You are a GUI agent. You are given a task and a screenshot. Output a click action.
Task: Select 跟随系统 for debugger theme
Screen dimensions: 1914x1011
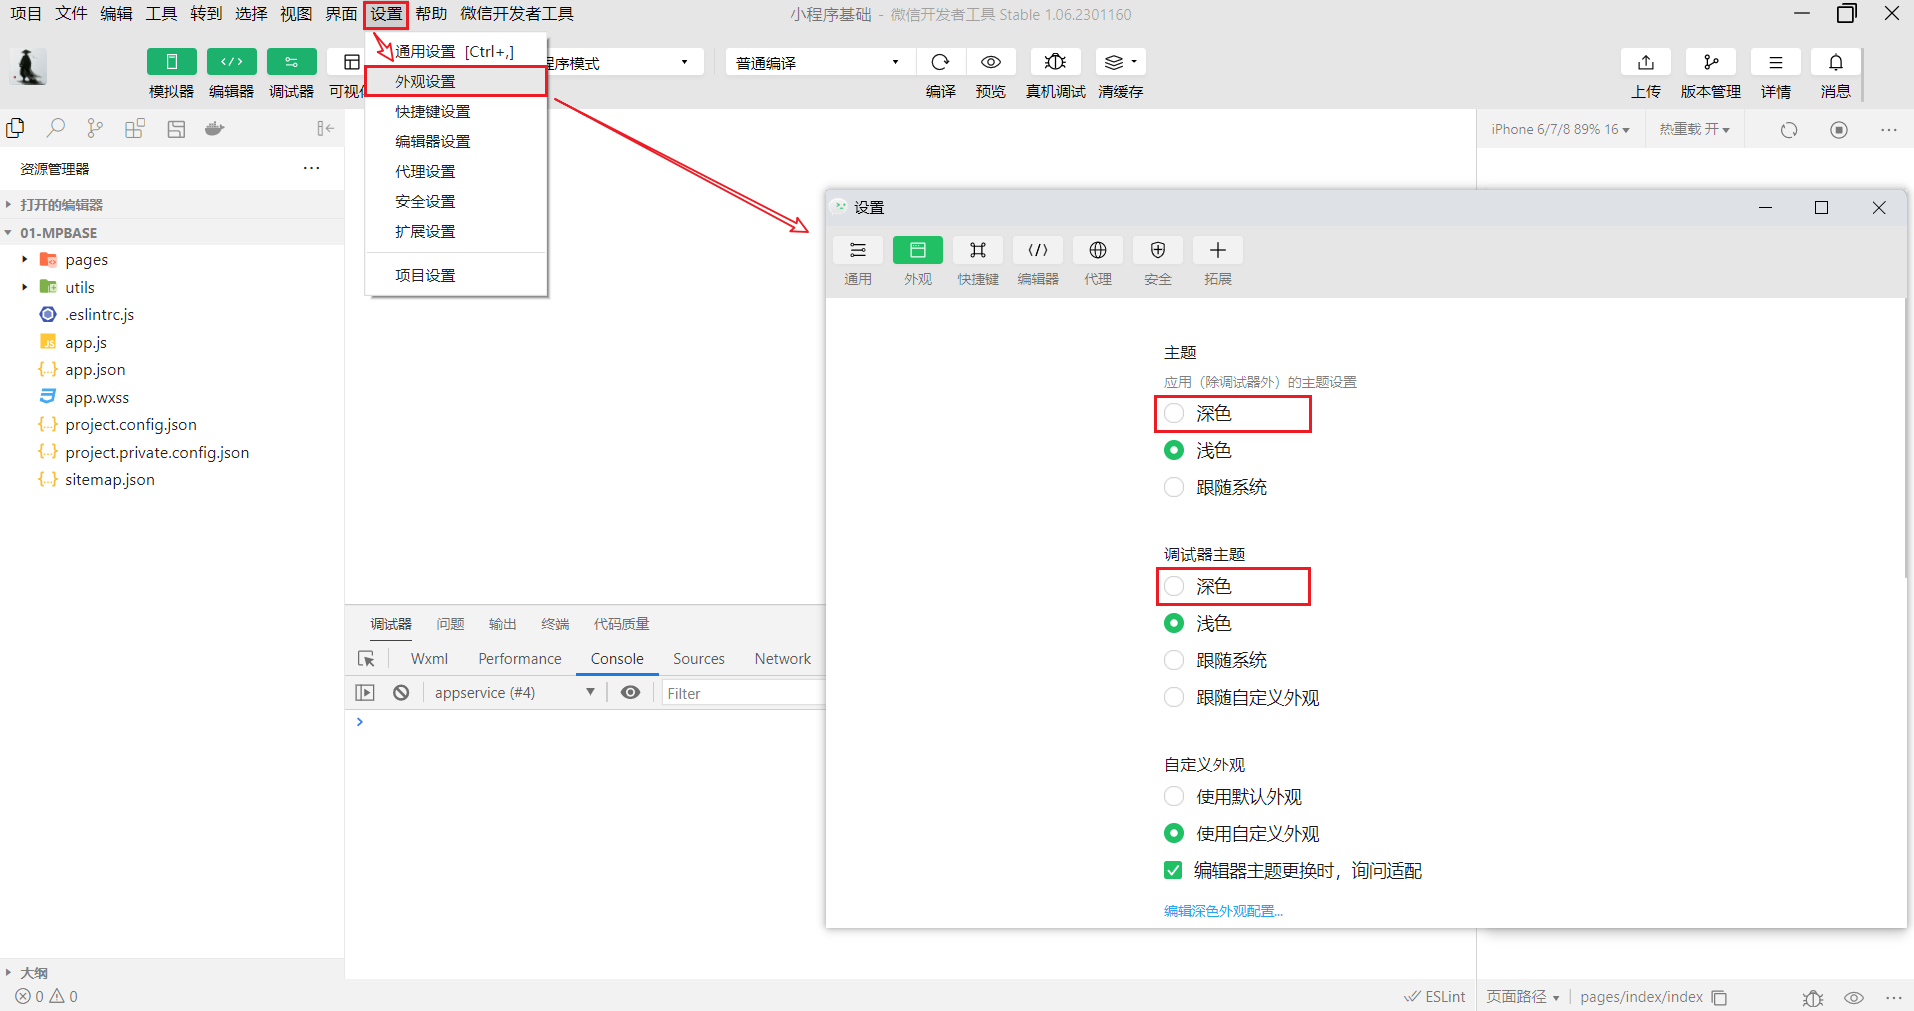tap(1174, 660)
